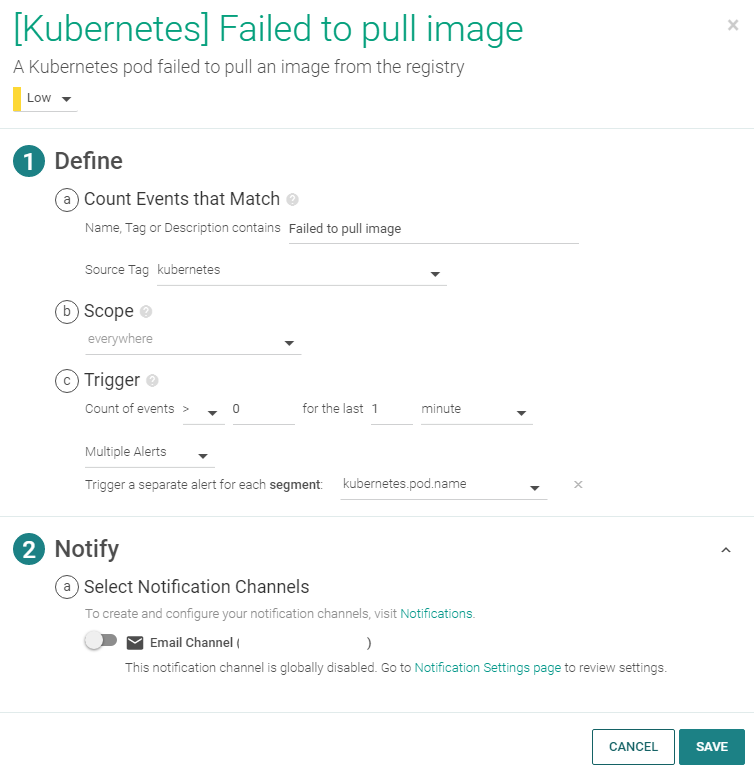Click the SAVE button

(x=712, y=747)
